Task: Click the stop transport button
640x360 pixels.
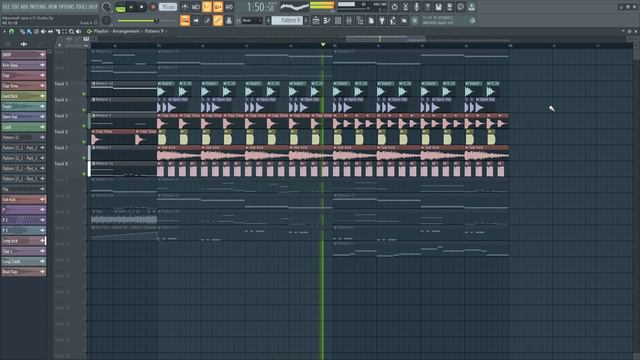Action: [142, 7]
